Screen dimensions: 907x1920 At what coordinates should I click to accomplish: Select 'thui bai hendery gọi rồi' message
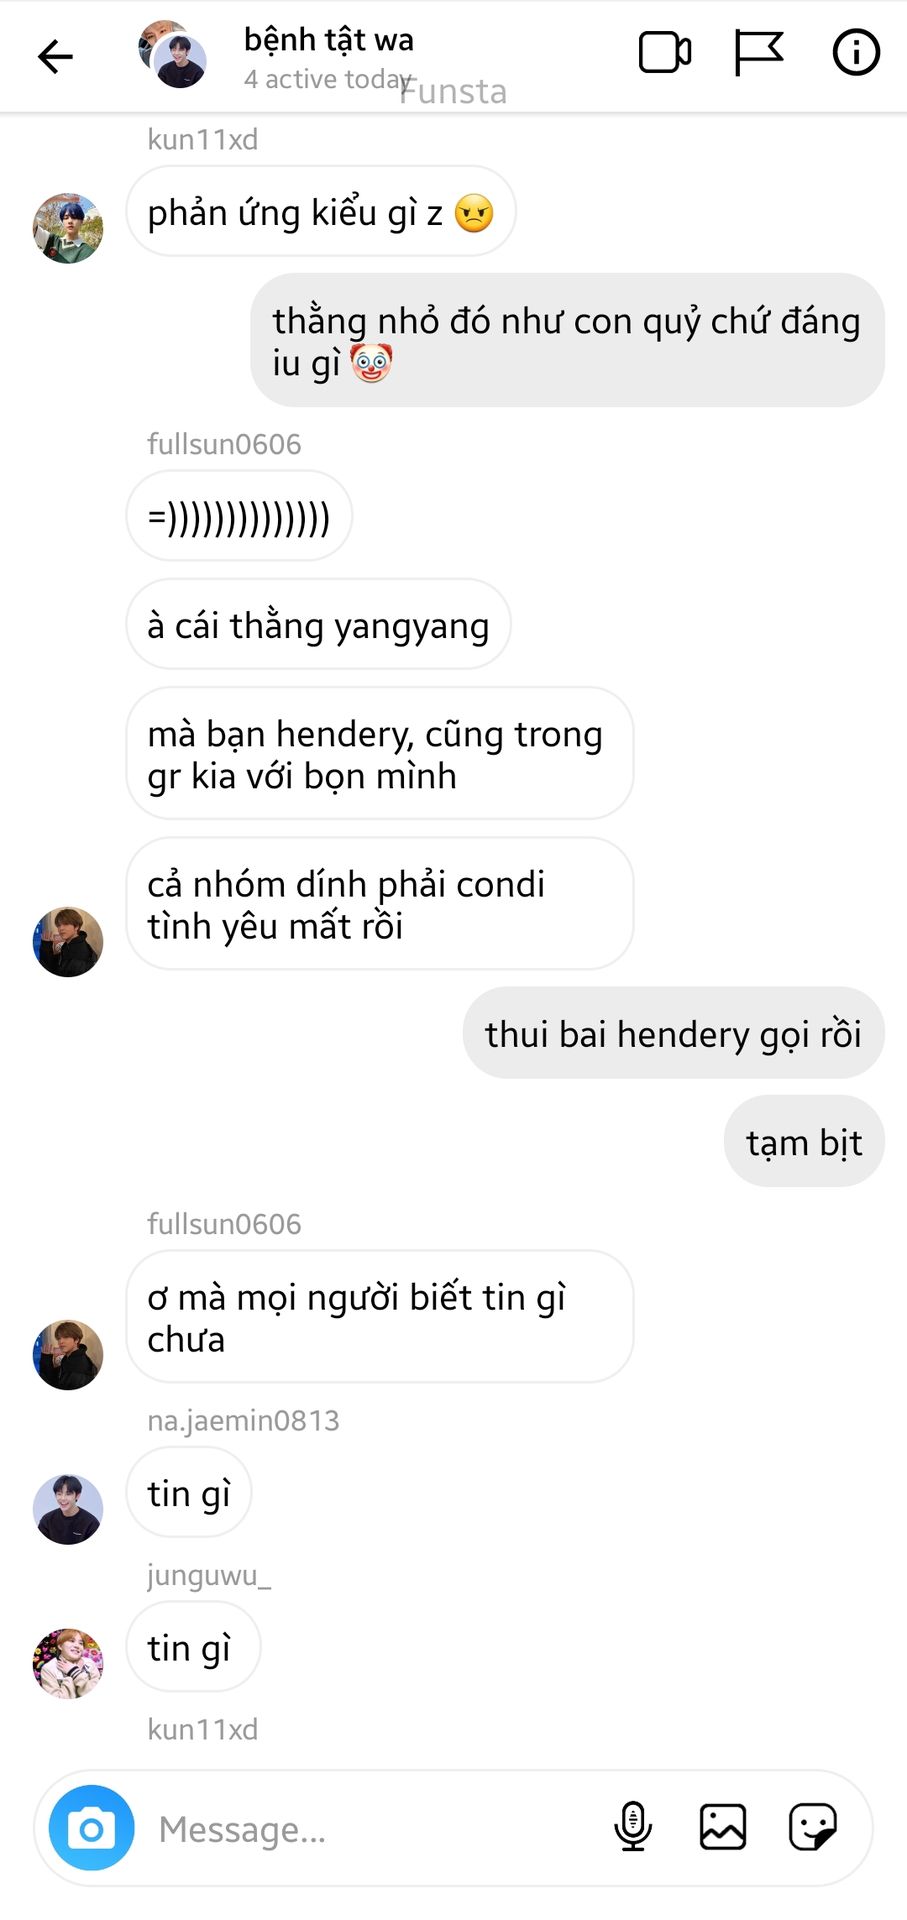point(673,1033)
